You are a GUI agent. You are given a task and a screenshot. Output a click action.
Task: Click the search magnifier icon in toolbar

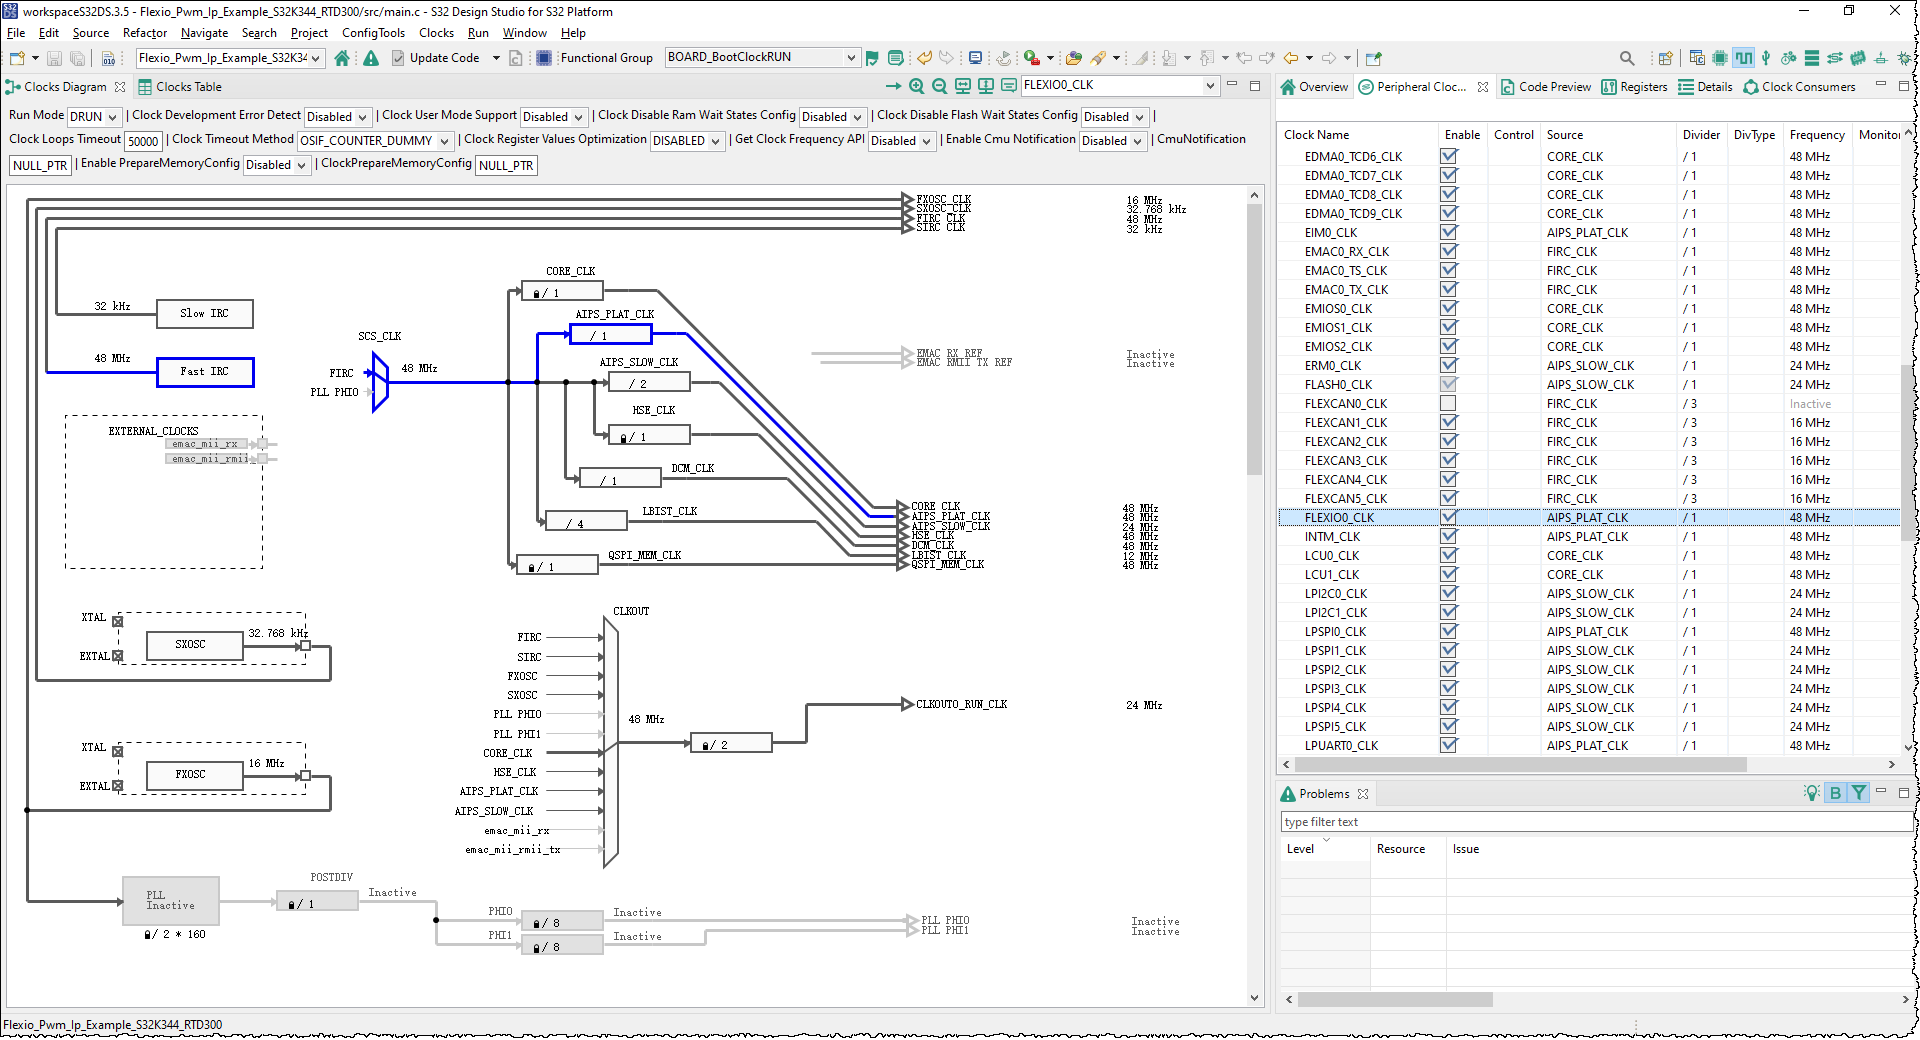(1627, 58)
